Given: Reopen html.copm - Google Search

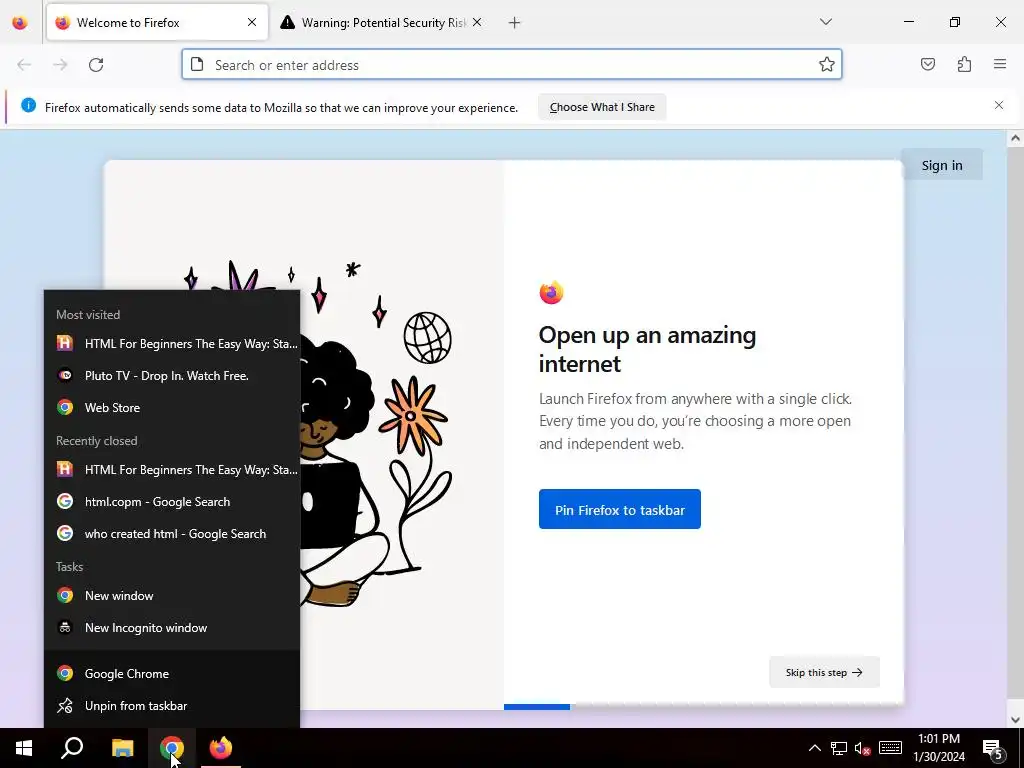Looking at the screenshot, I should (172, 502).
